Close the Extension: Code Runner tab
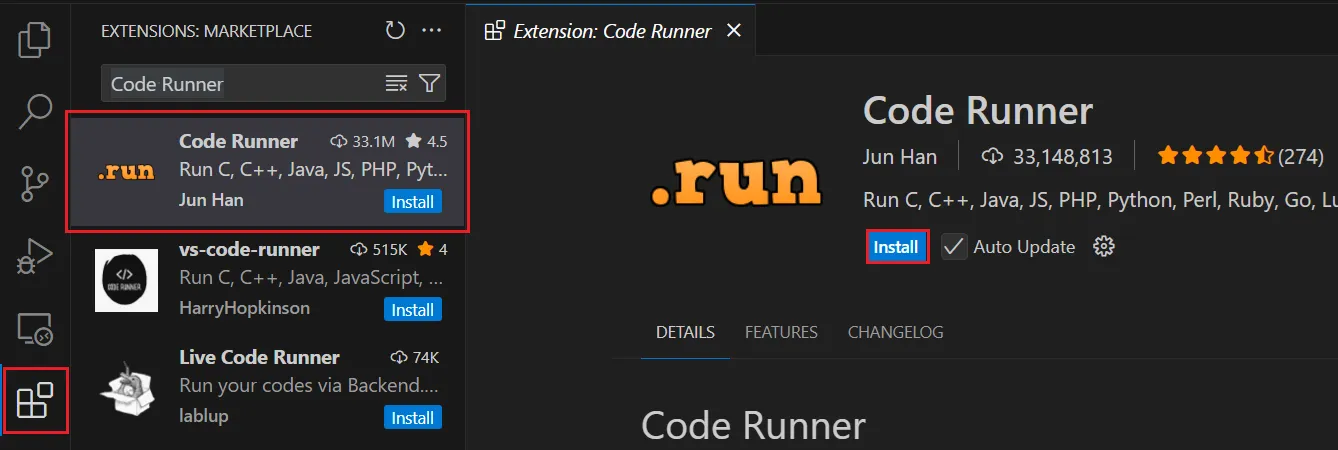The height and width of the screenshot is (450, 1338). tap(733, 31)
